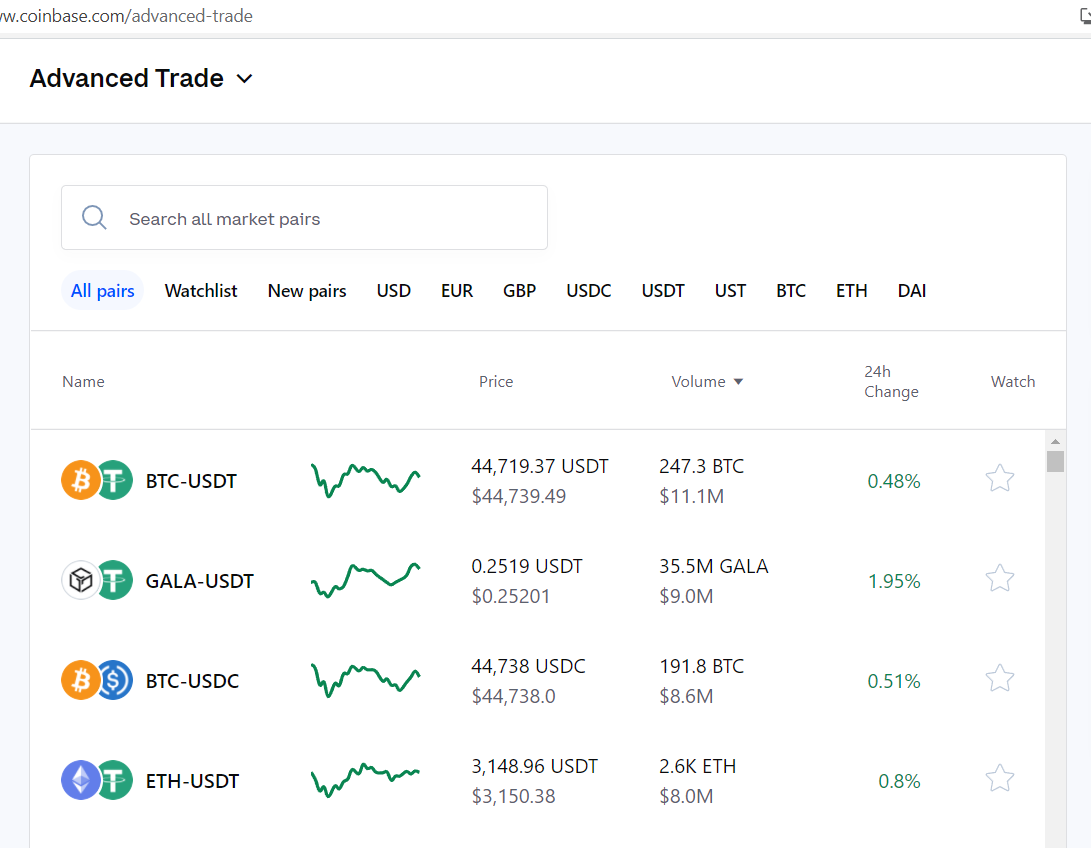This screenshot has height=848, width=1091.
Task: Click the list scrollbar thumb
Action: (x=1055, y=461)
